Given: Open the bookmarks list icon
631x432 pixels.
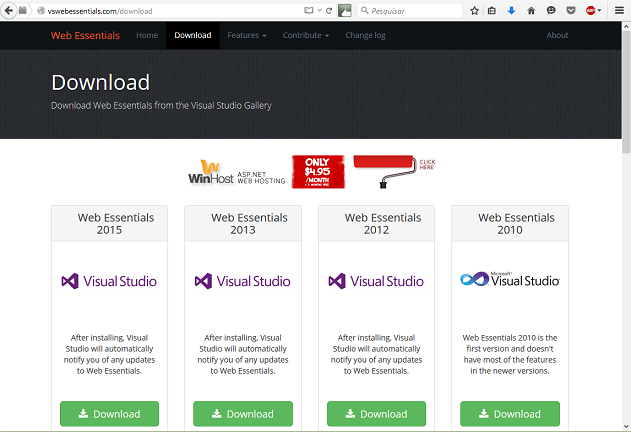Looking at the screenshot, I should click(492, 11).
